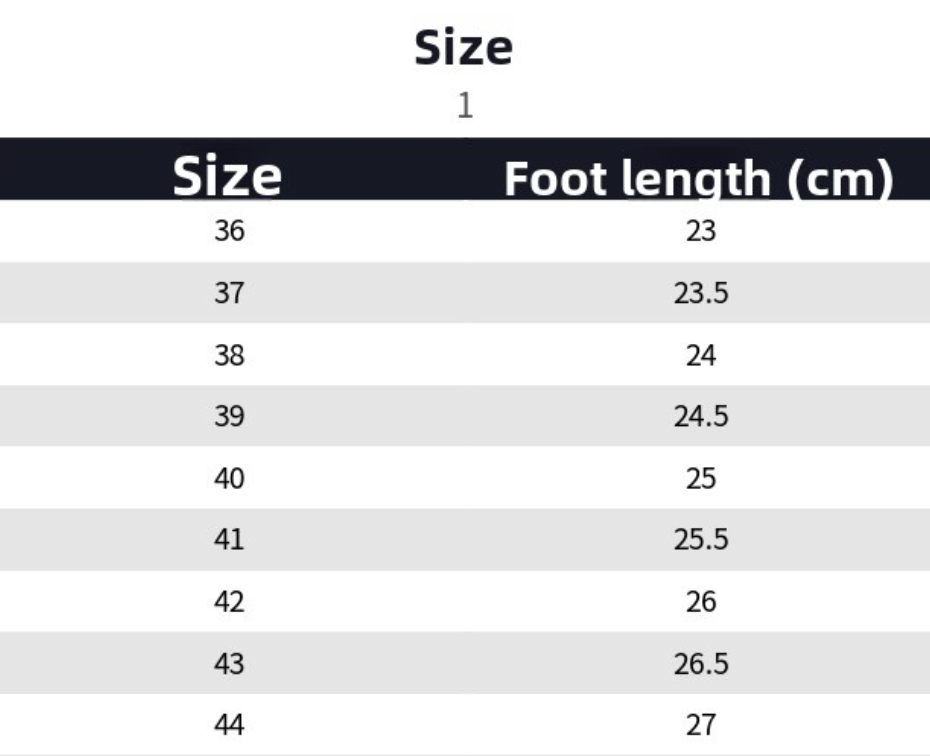Click the "Size" column header
This screenshot has width=930, height=756.
[x=228, y=177]
